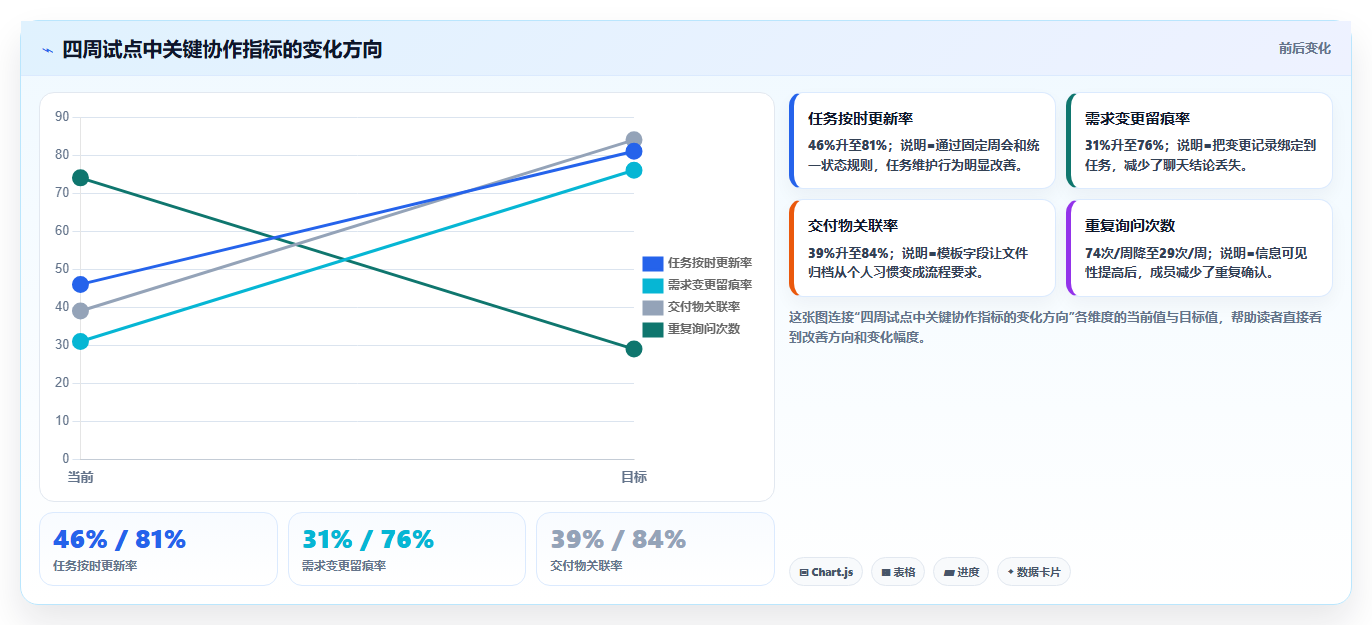This screenshot has width=1372, height=625.
Task: Click the 数据卡片 tag chip
Action: [1034, 572]
